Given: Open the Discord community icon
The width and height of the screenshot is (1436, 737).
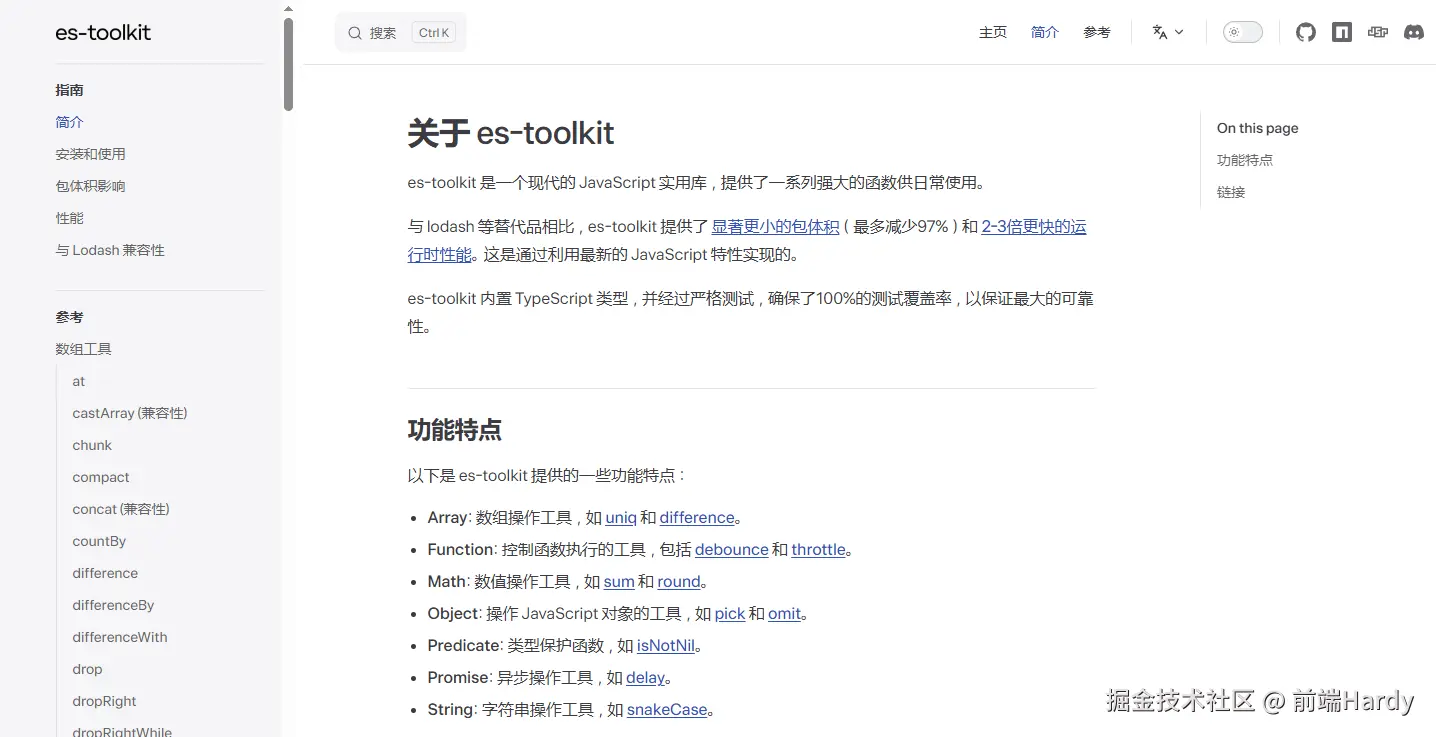Looking at the screenshot, I should point(1414,32).
